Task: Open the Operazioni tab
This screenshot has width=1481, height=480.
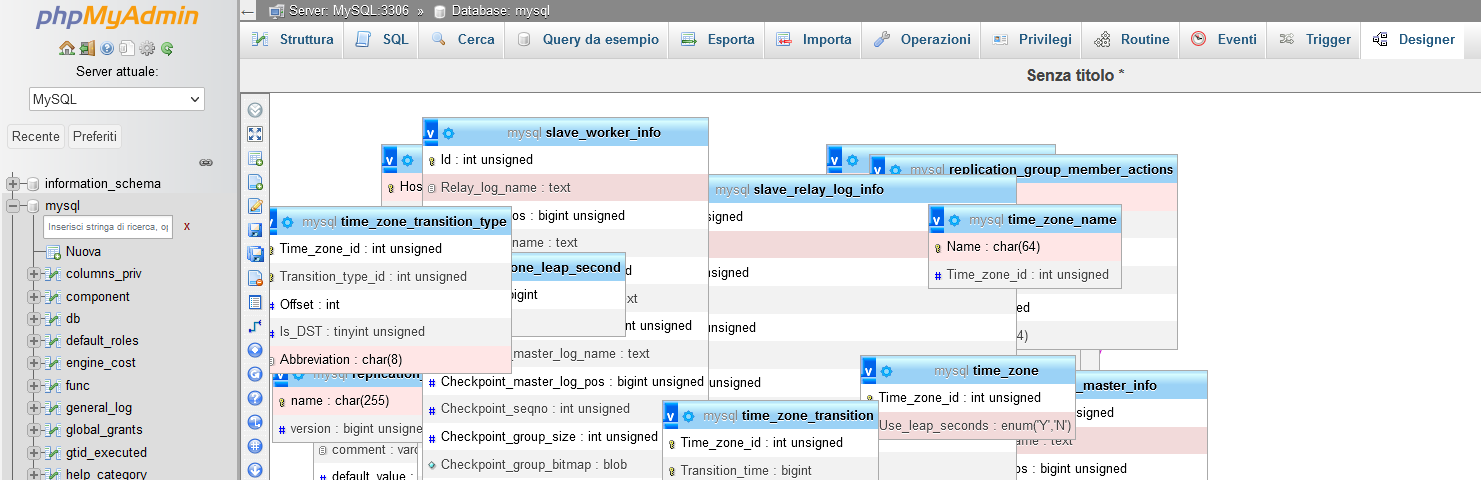Action: point(921,40)
